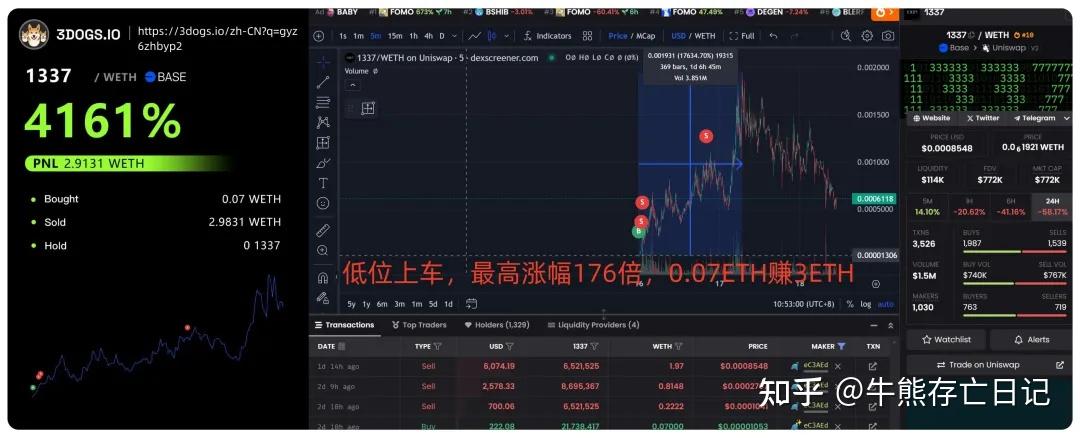Open quick search in chart toolbar
This screenshot has height=438, width=1080.
pos(846,36)
